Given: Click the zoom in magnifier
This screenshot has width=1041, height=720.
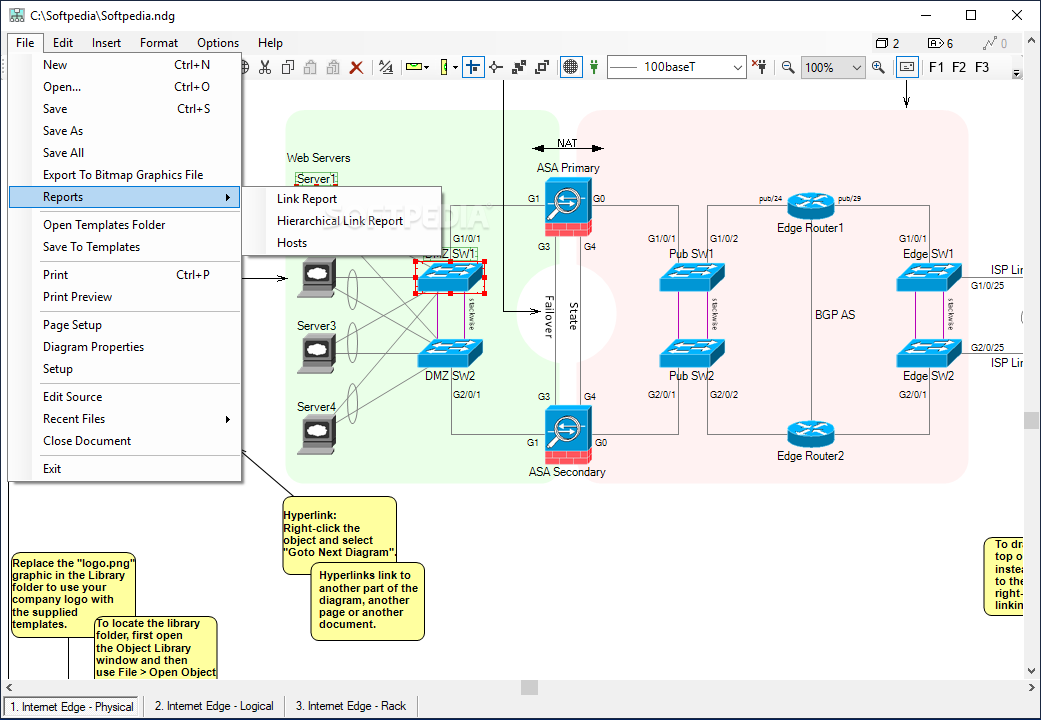Looking at the screenshot, I should [878, 67].
